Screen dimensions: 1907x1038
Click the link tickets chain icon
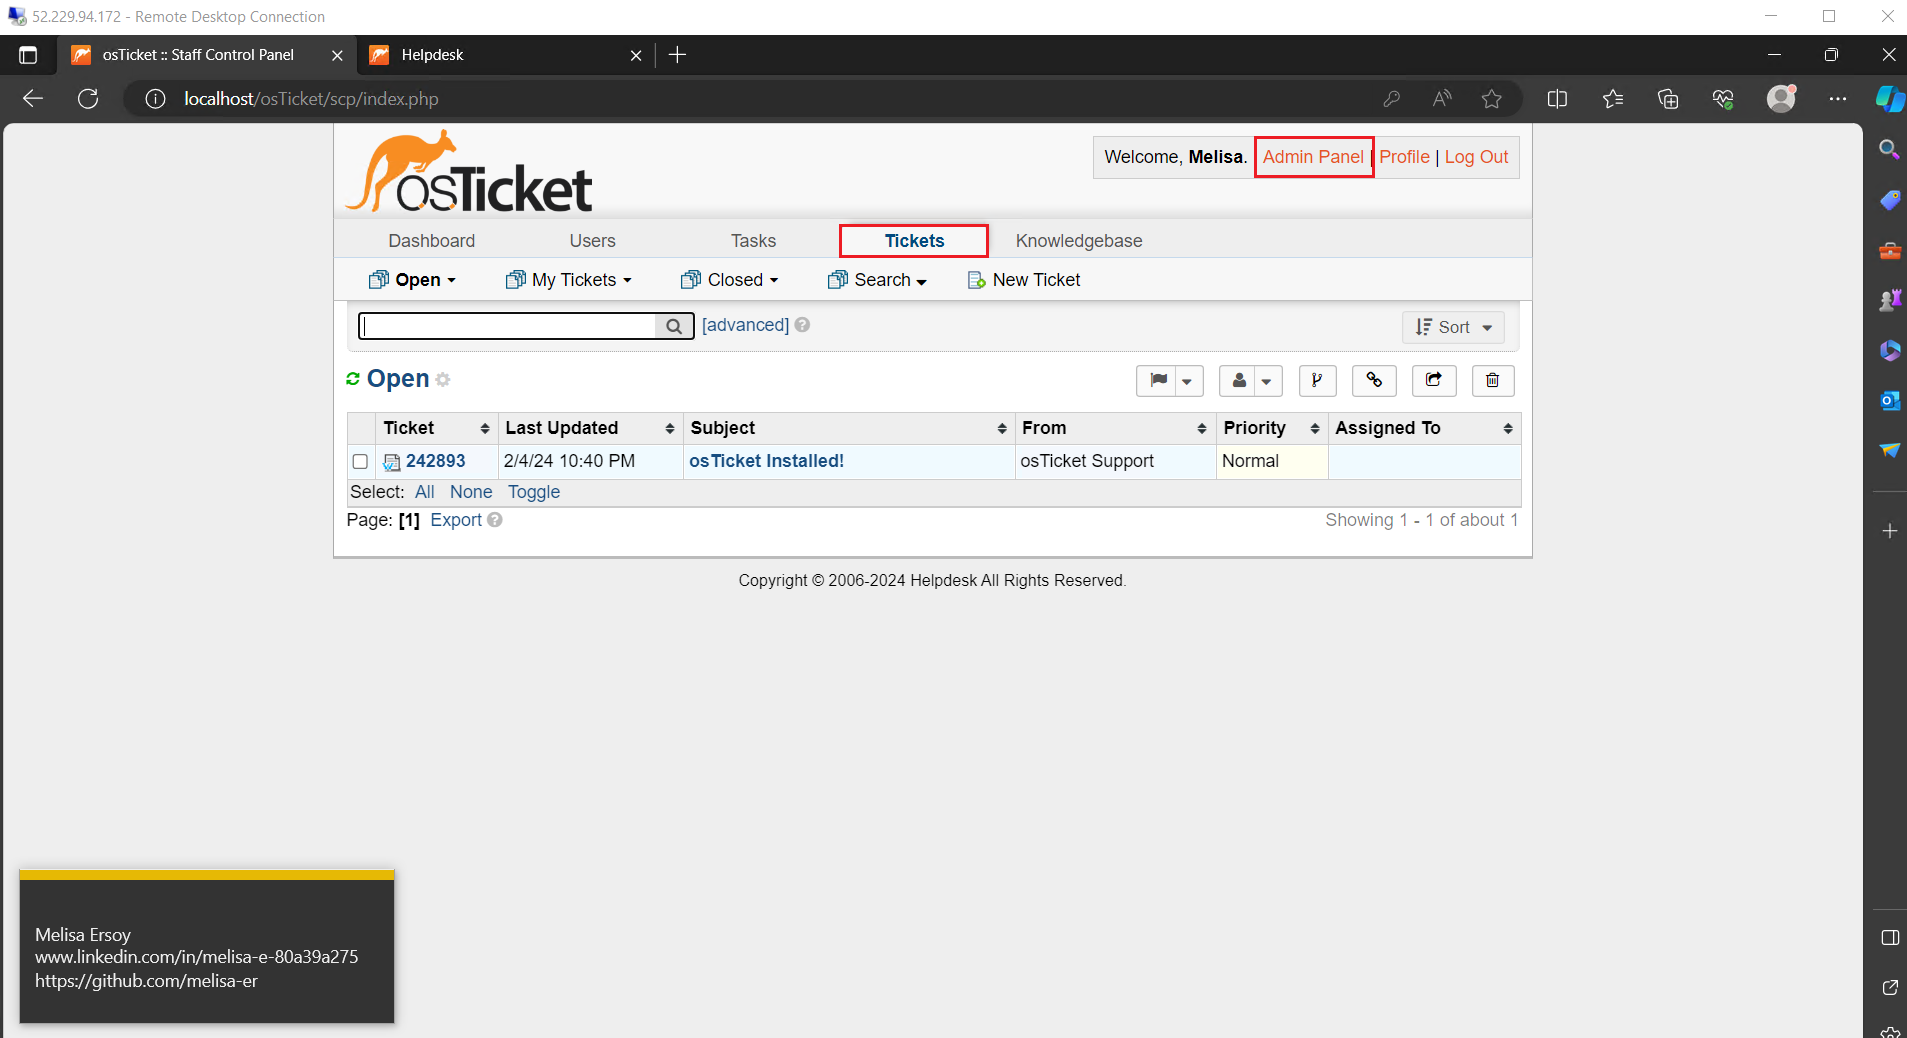(1374, 380)
